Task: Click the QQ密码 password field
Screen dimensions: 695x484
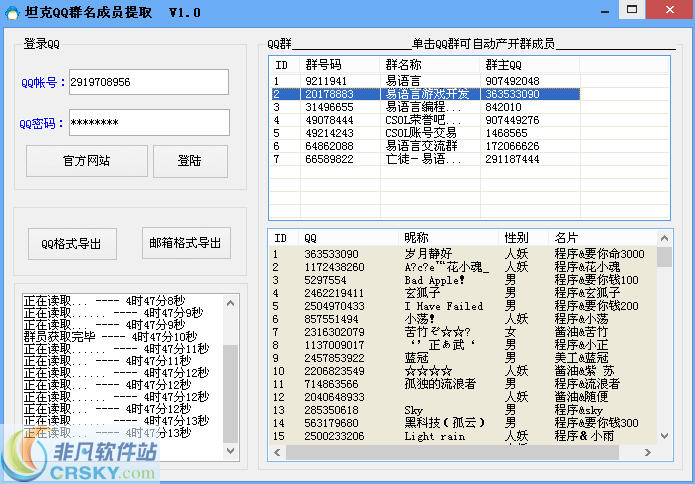Action: click(x=149, y=122)
